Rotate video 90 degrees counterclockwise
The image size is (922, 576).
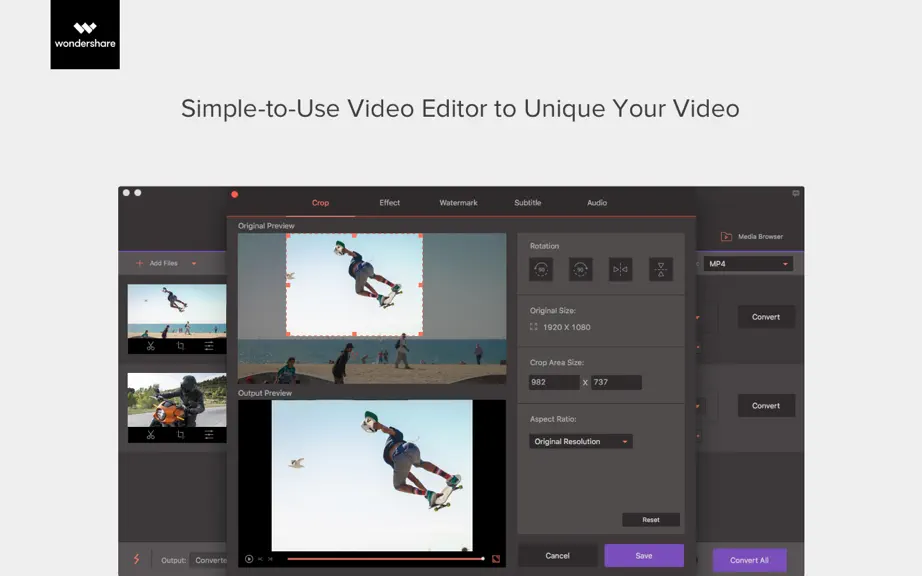(x=541, y=269)
